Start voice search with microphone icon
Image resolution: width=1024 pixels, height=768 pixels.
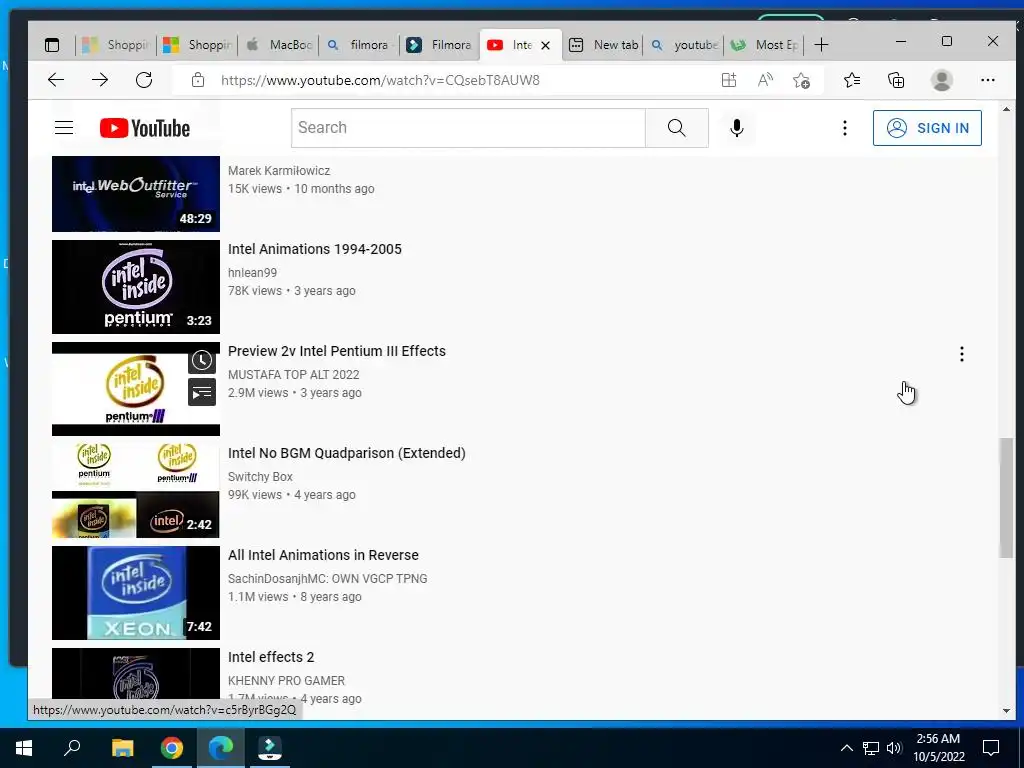[x=737, y=128]
